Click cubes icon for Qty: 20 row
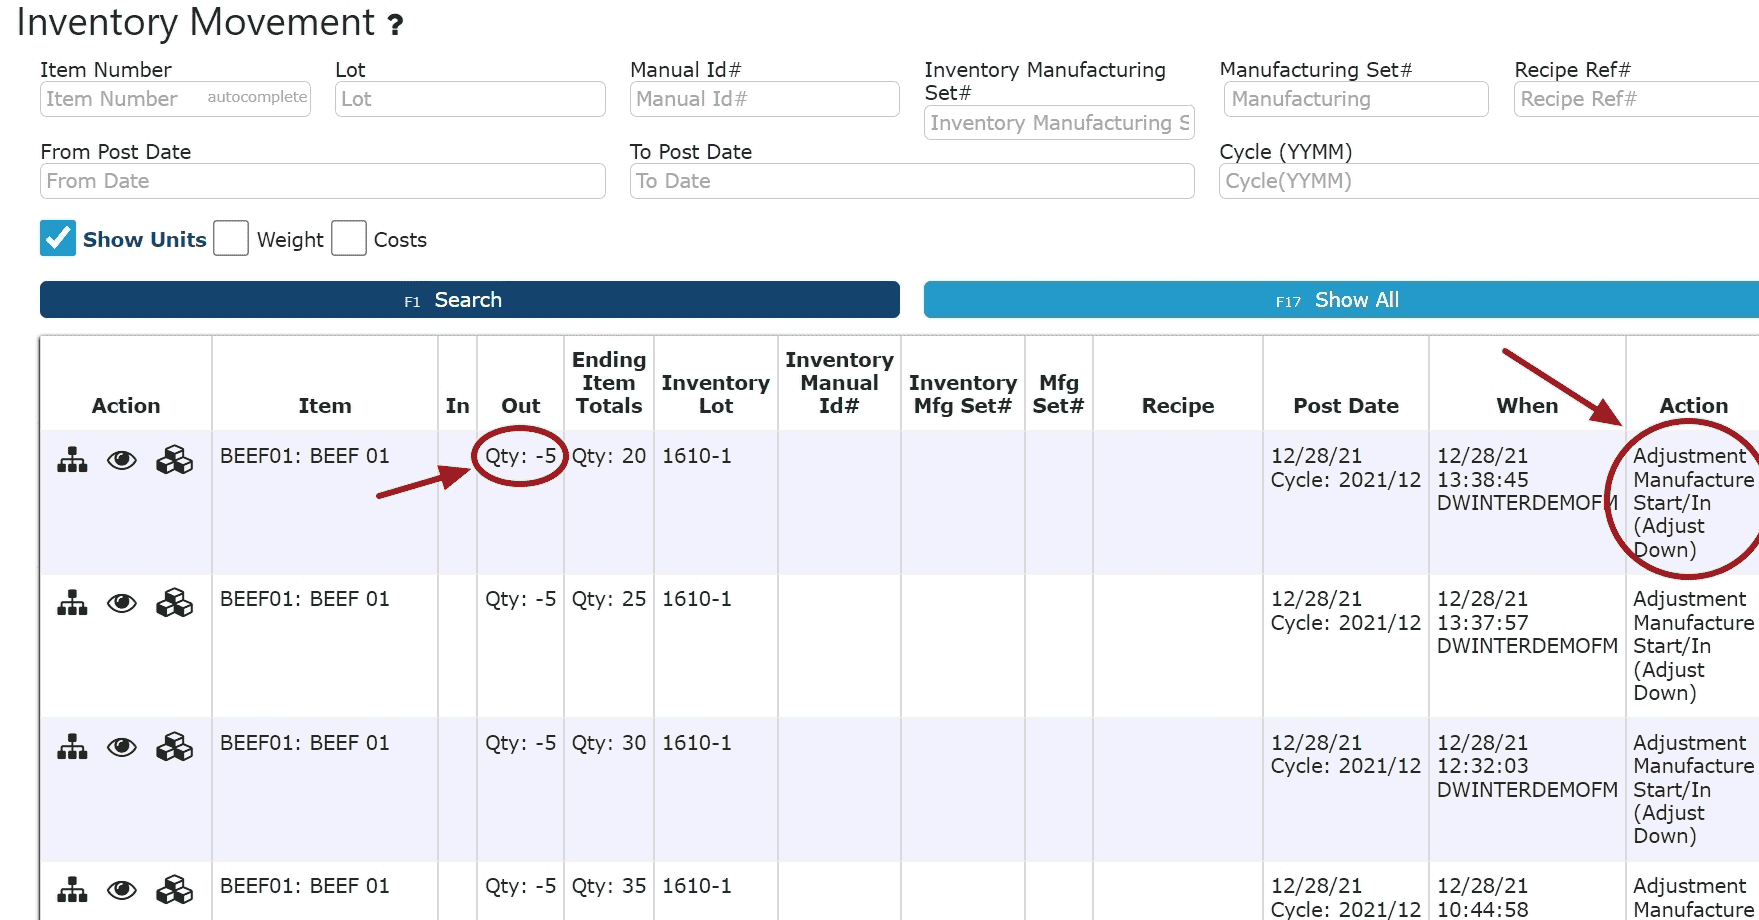Image resolution: width=1759 pixels, height=920 pixels. [175, 460]
